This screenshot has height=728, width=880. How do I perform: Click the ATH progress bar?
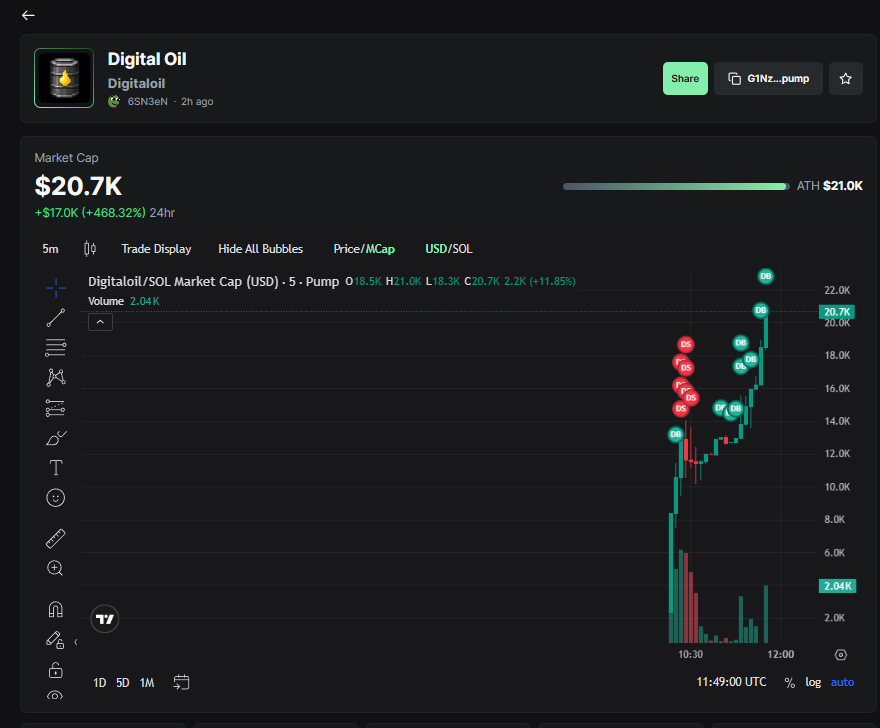point(676,186)
